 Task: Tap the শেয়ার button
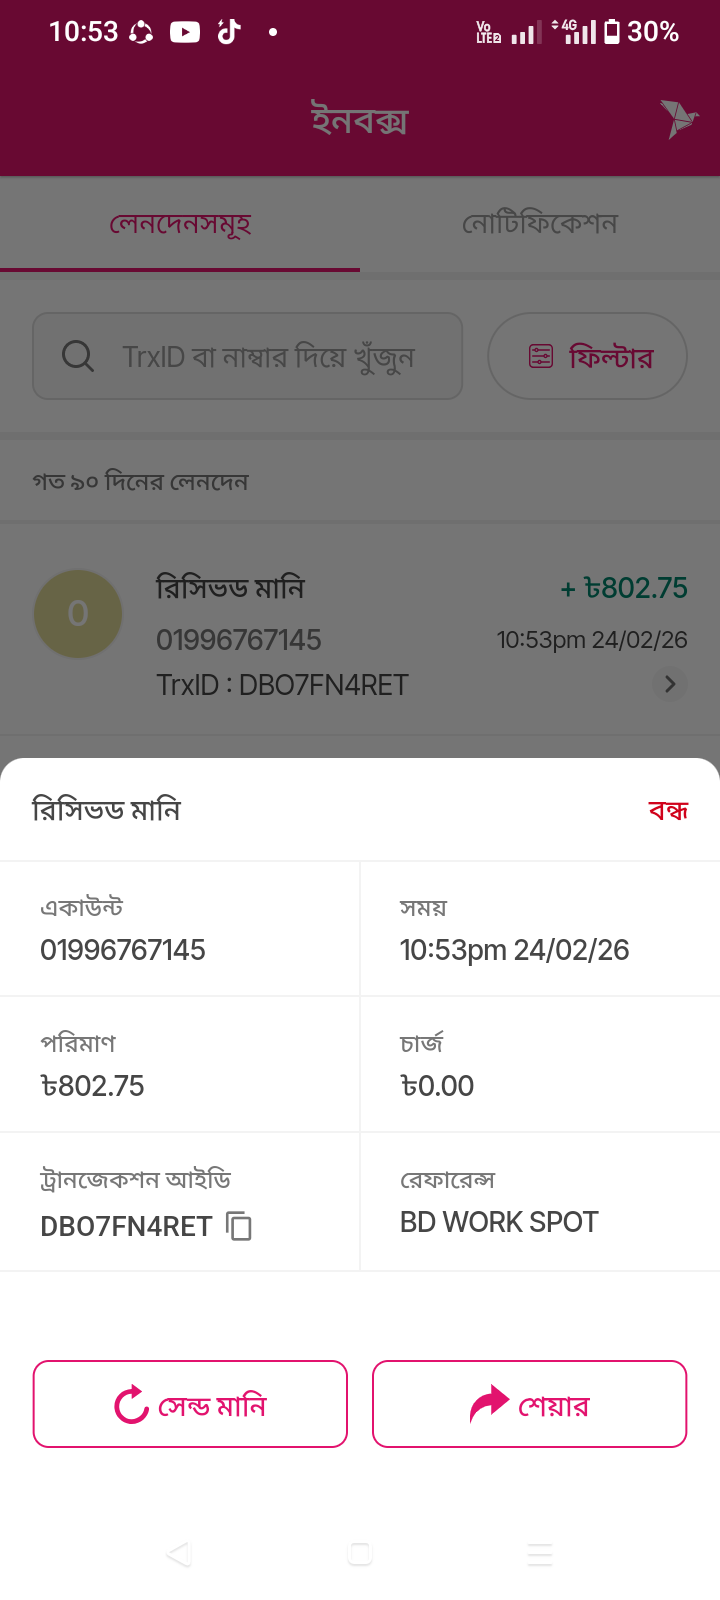530,1404
